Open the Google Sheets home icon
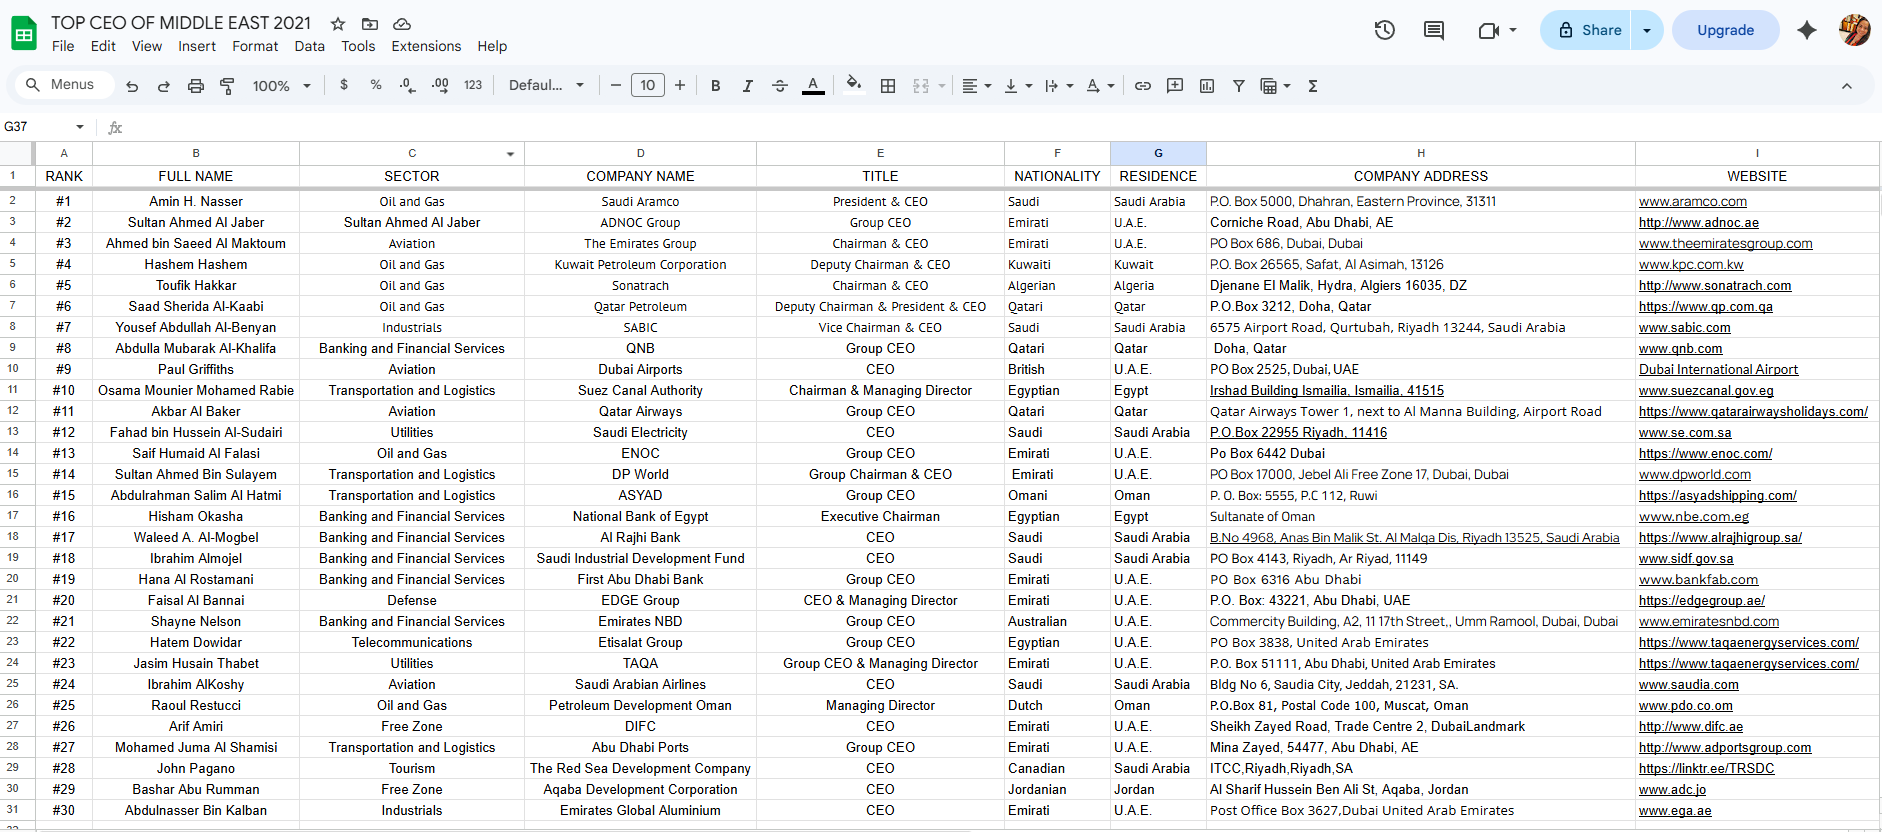This screenshot has height=832, width=1882. [24, 33]
